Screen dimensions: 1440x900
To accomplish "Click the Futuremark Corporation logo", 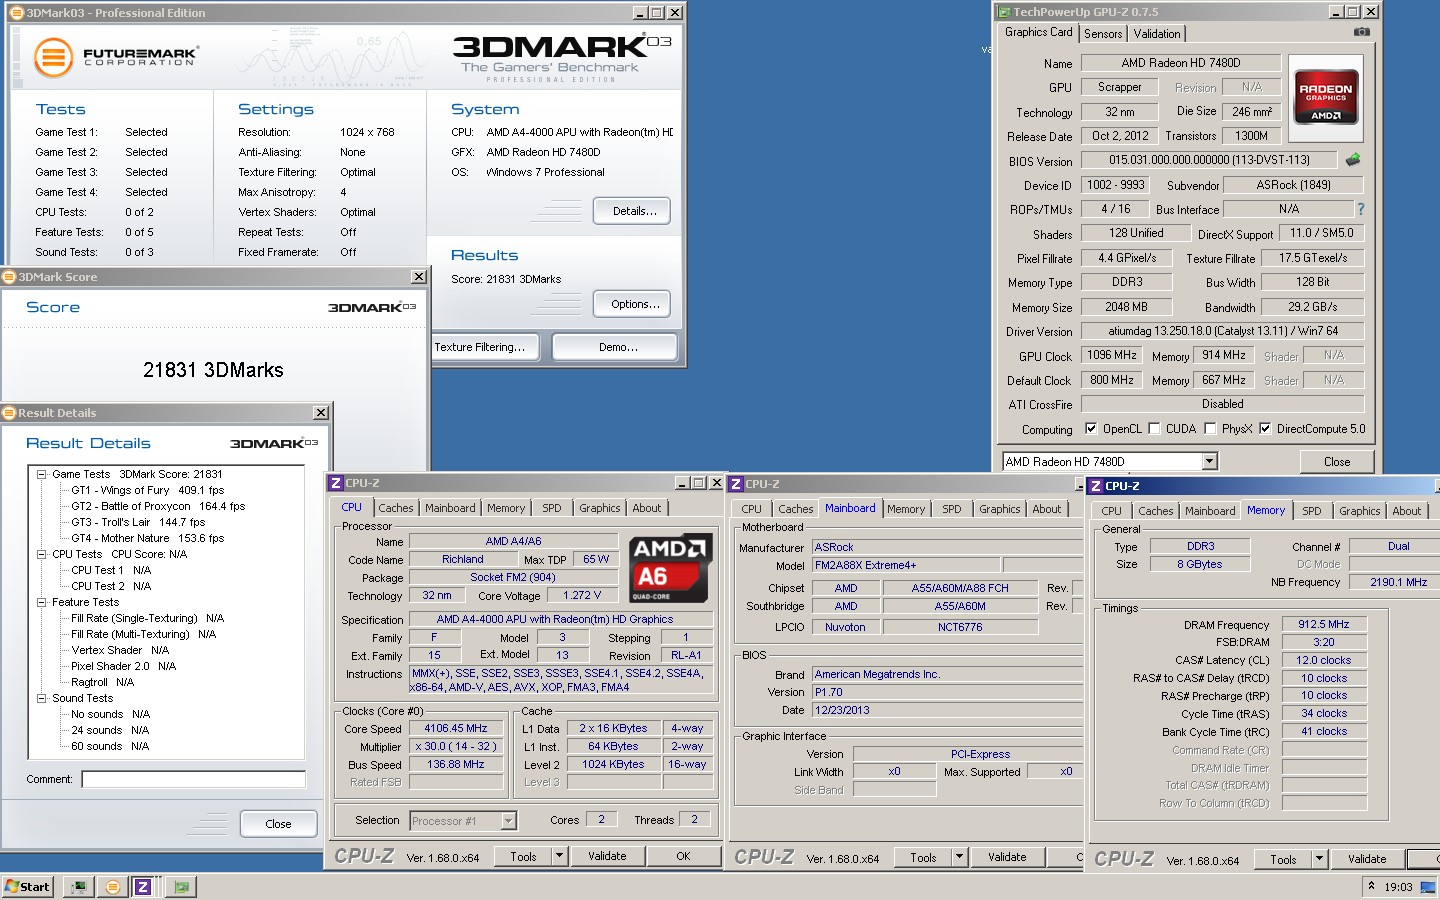I will pyautogui.click(x=115, y=57).
